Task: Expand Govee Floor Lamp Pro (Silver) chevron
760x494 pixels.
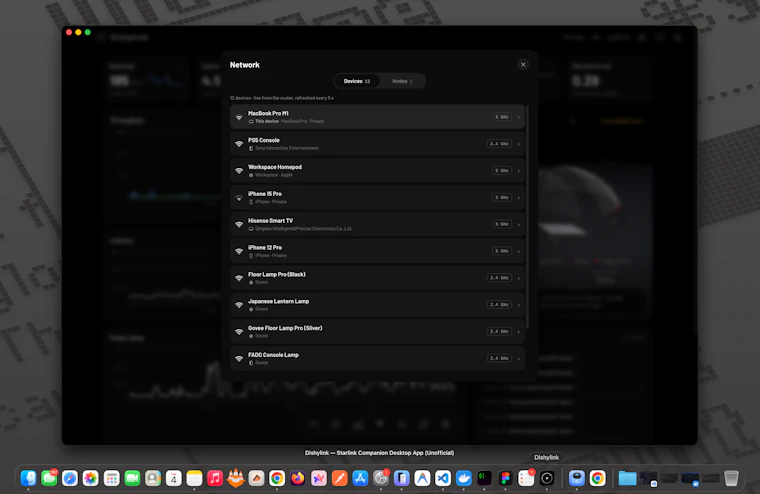Action: tap(518, 332)
